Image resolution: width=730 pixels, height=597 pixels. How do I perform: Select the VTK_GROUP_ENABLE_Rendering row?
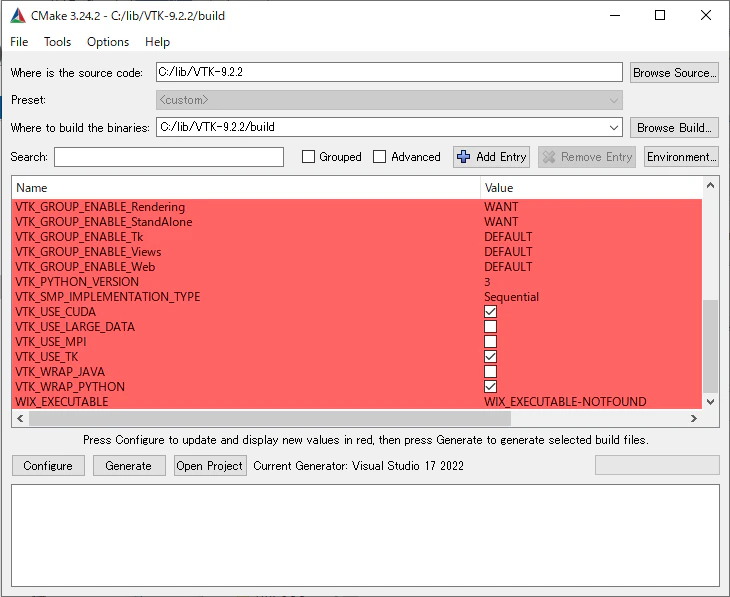tap(357, 207)
